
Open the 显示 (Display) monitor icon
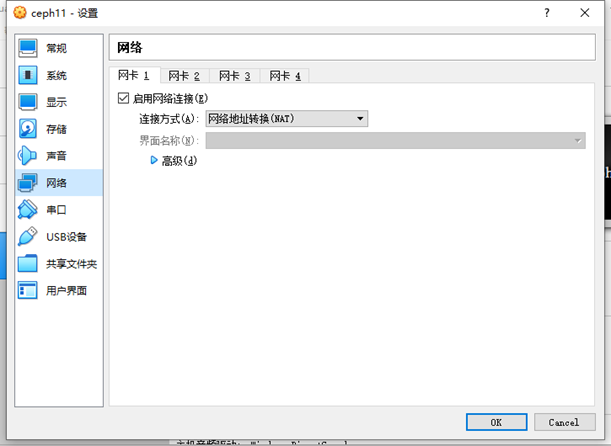[28, 102]
